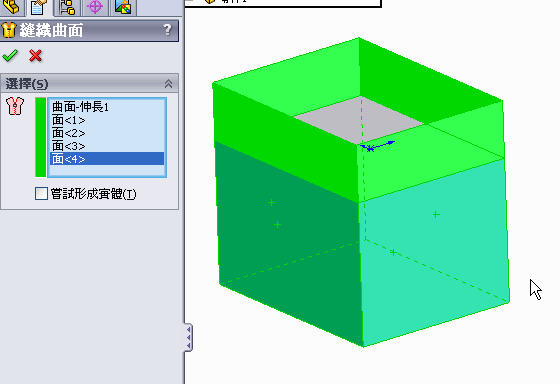Screen dimensions: 560x384
Task: Open the FeatureManager design tree tab
Action: [x=12, y=7]
